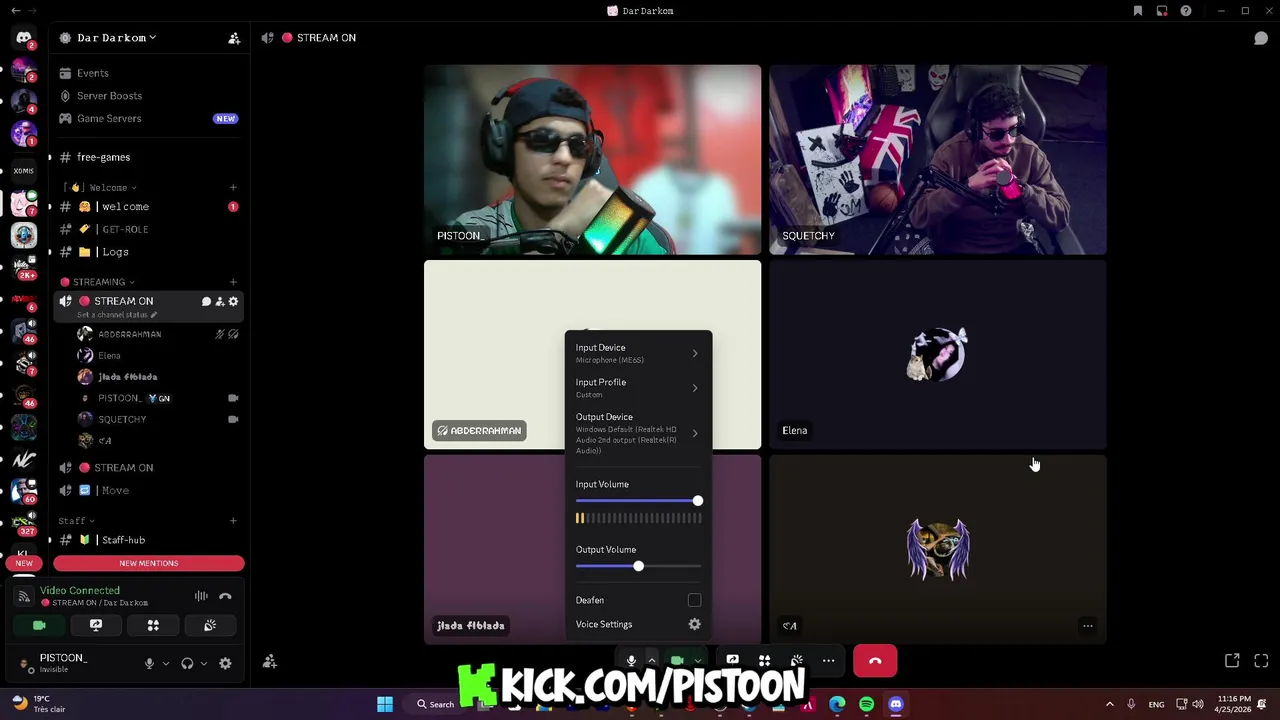This screenshot has height=720, width=1280.
Task: Open Input Profile submenu
Action: coord(638,388)
